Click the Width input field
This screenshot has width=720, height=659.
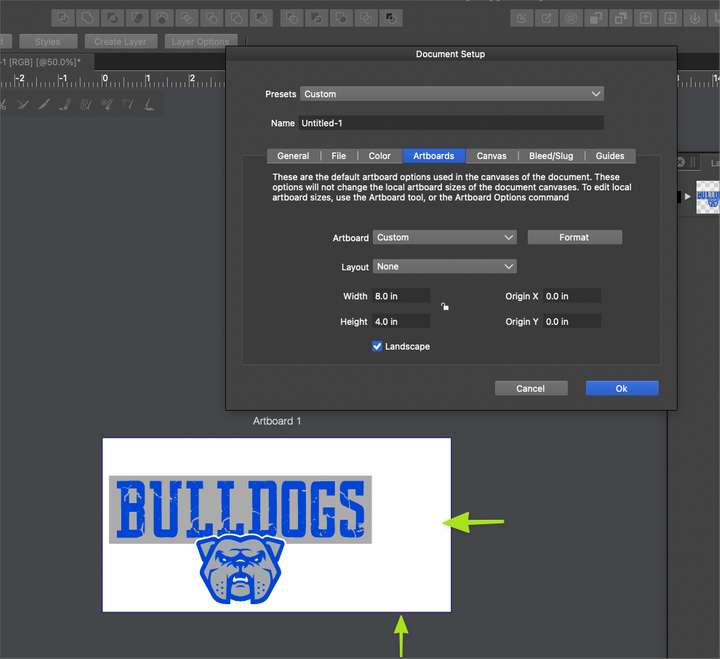click(401, 296)
